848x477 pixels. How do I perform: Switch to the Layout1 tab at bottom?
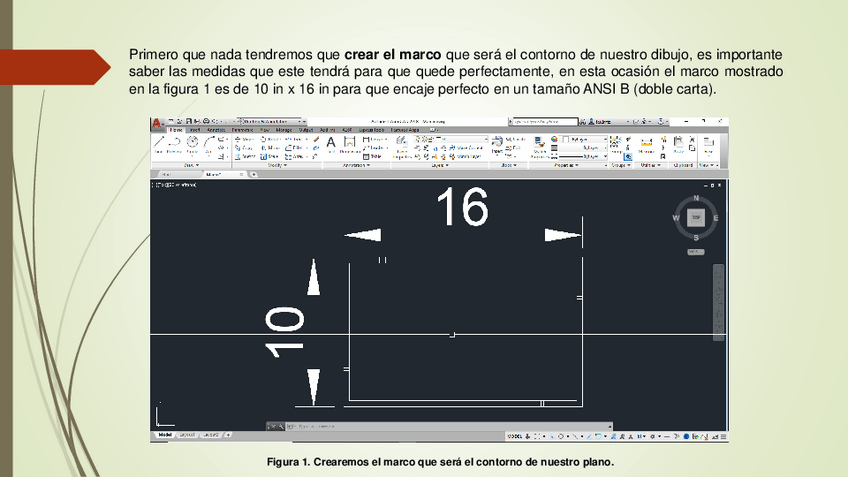(x=187, y=435)
